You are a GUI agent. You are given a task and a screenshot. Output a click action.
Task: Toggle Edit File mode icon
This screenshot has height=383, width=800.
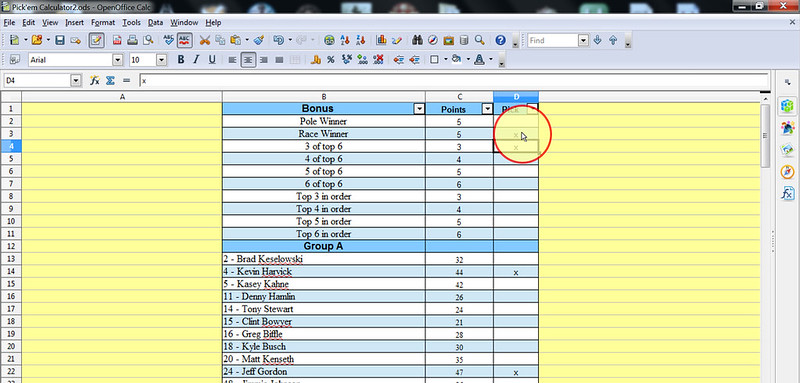pyautogui.click(x=96, y=40)
